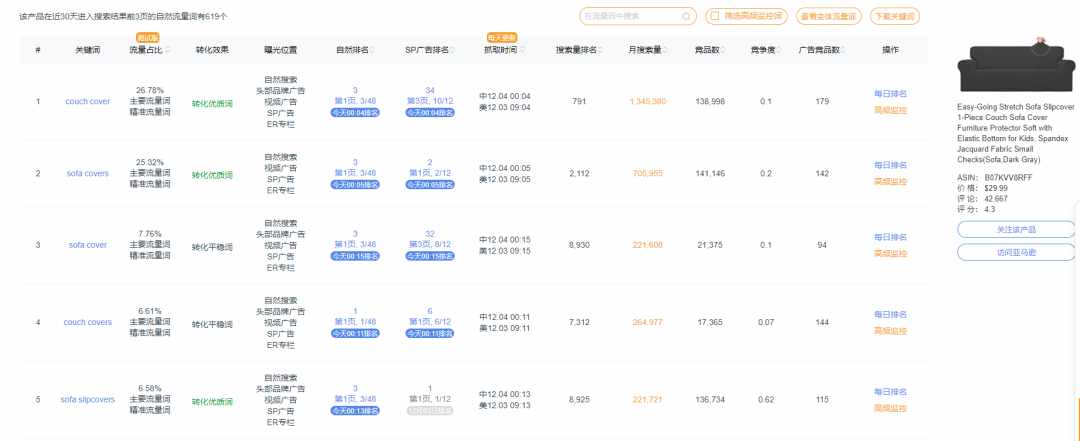The height and width of the screenshot is (441, 1080).
Task: Sort by 商品数 column arrows
Action: point(725,50)
